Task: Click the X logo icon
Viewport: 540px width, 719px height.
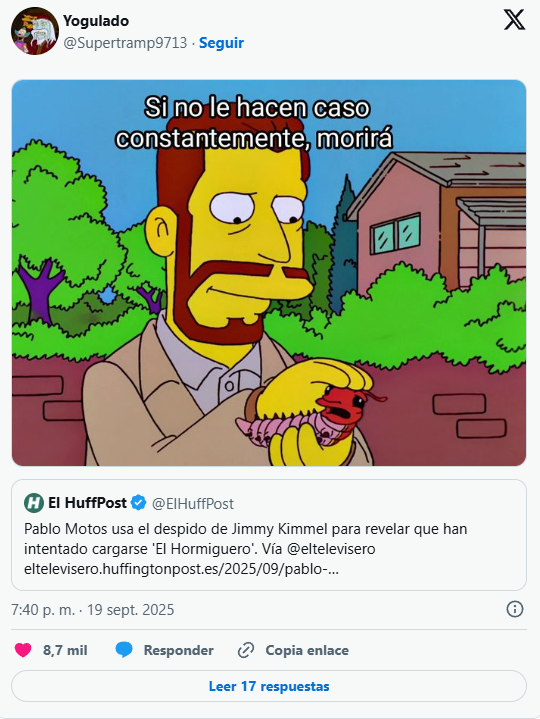Action: pyautogui.click(x=514, y=20)
